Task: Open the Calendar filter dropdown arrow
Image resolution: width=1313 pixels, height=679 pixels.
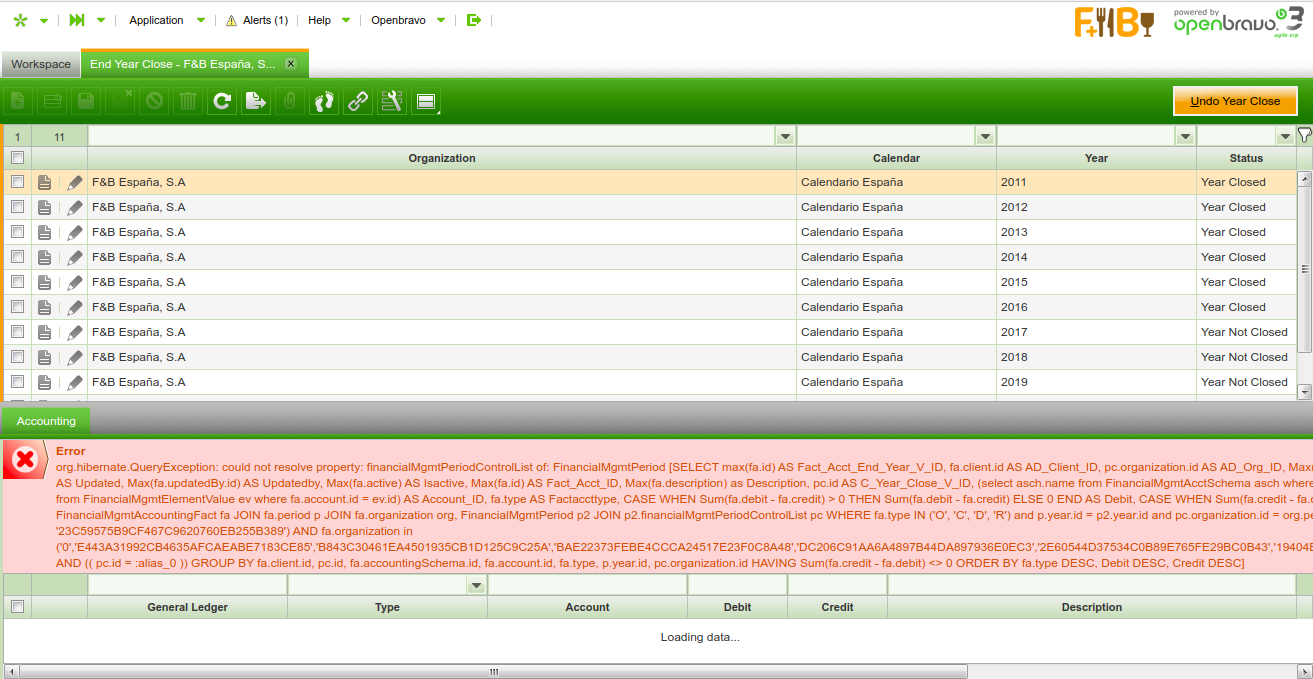Action: click(x=985, y=136)
